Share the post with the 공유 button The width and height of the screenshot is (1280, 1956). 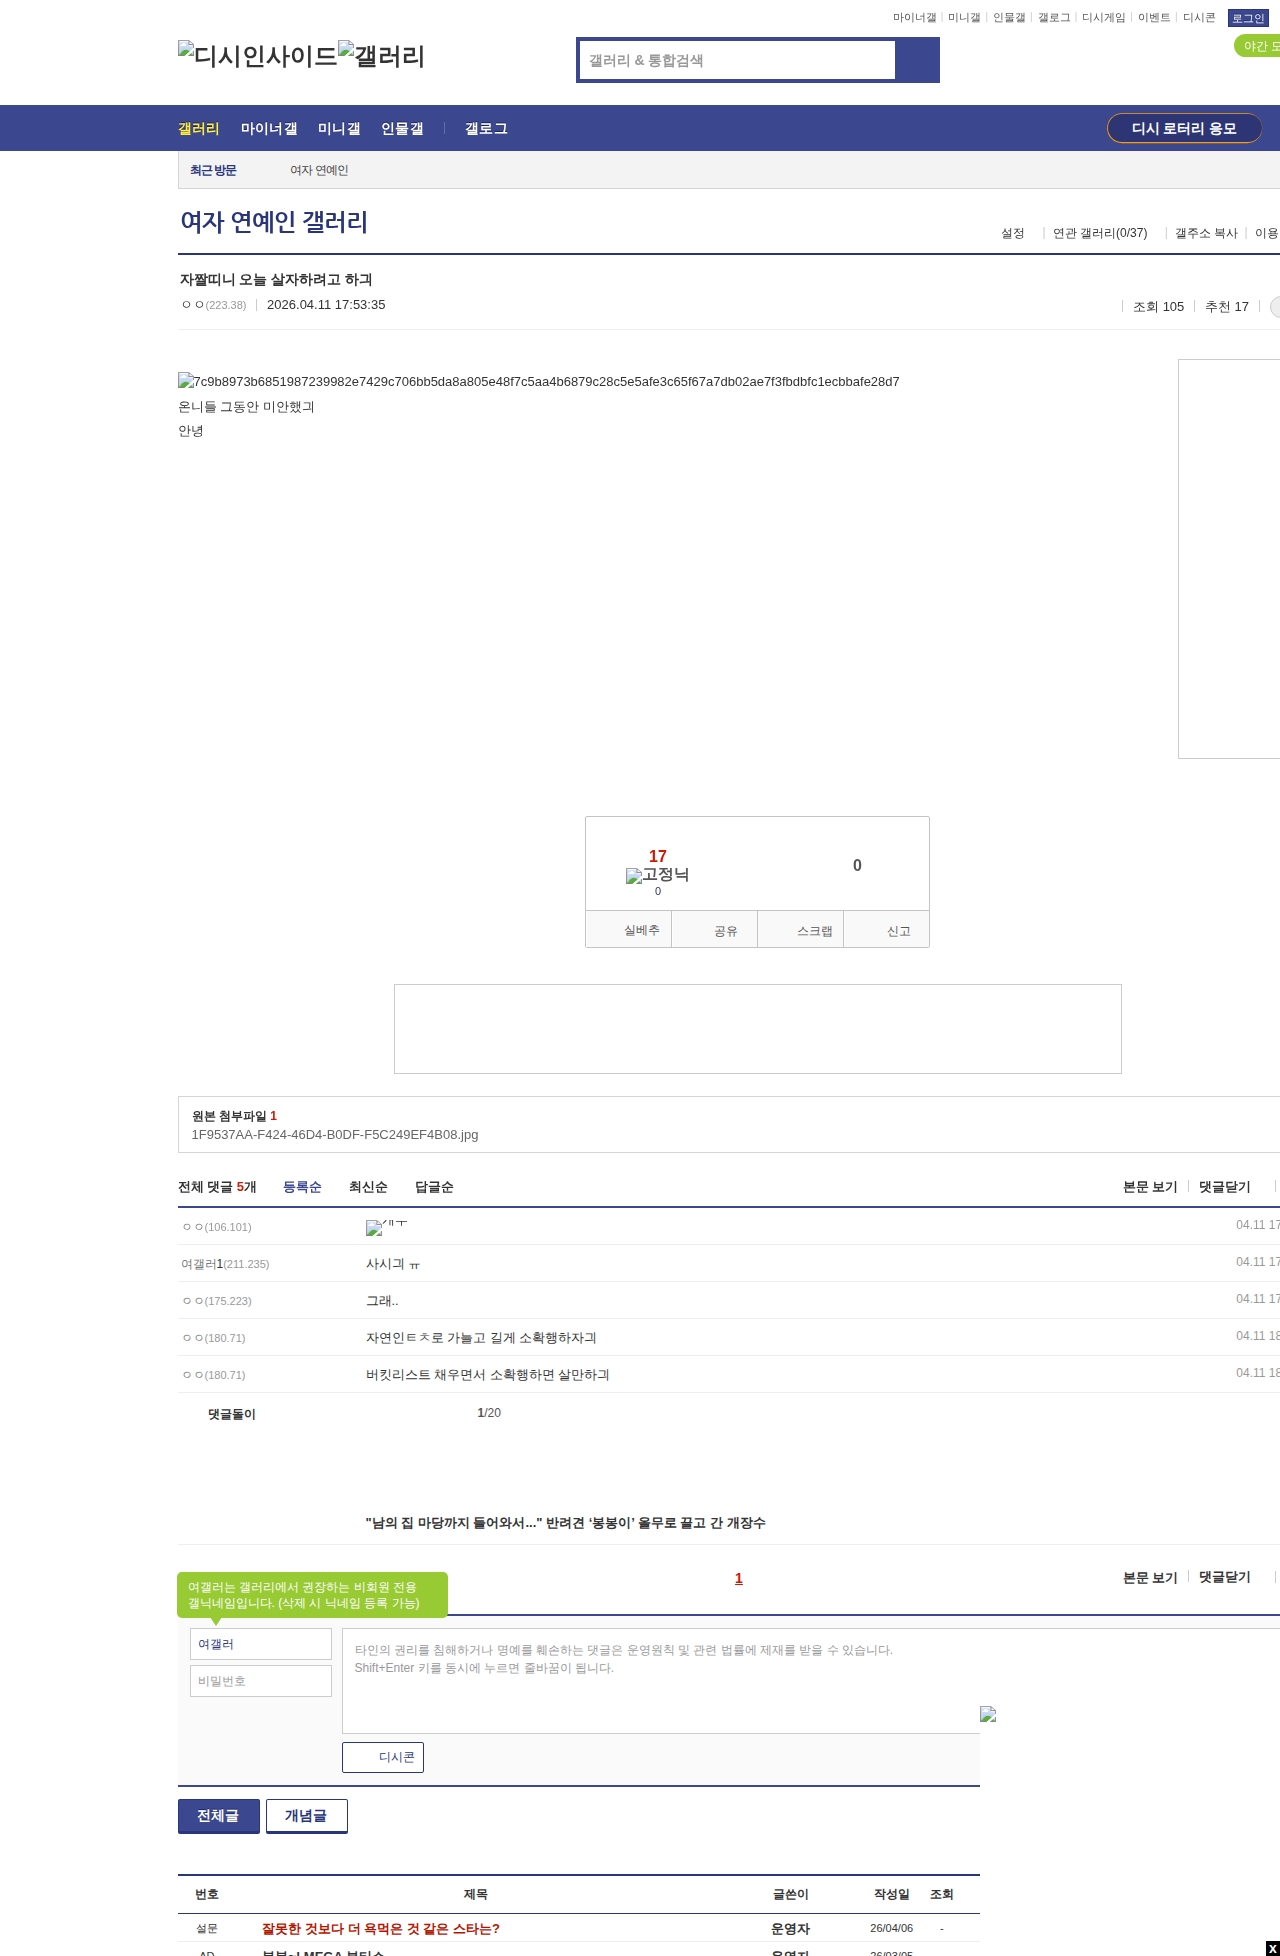click(714, 930)
